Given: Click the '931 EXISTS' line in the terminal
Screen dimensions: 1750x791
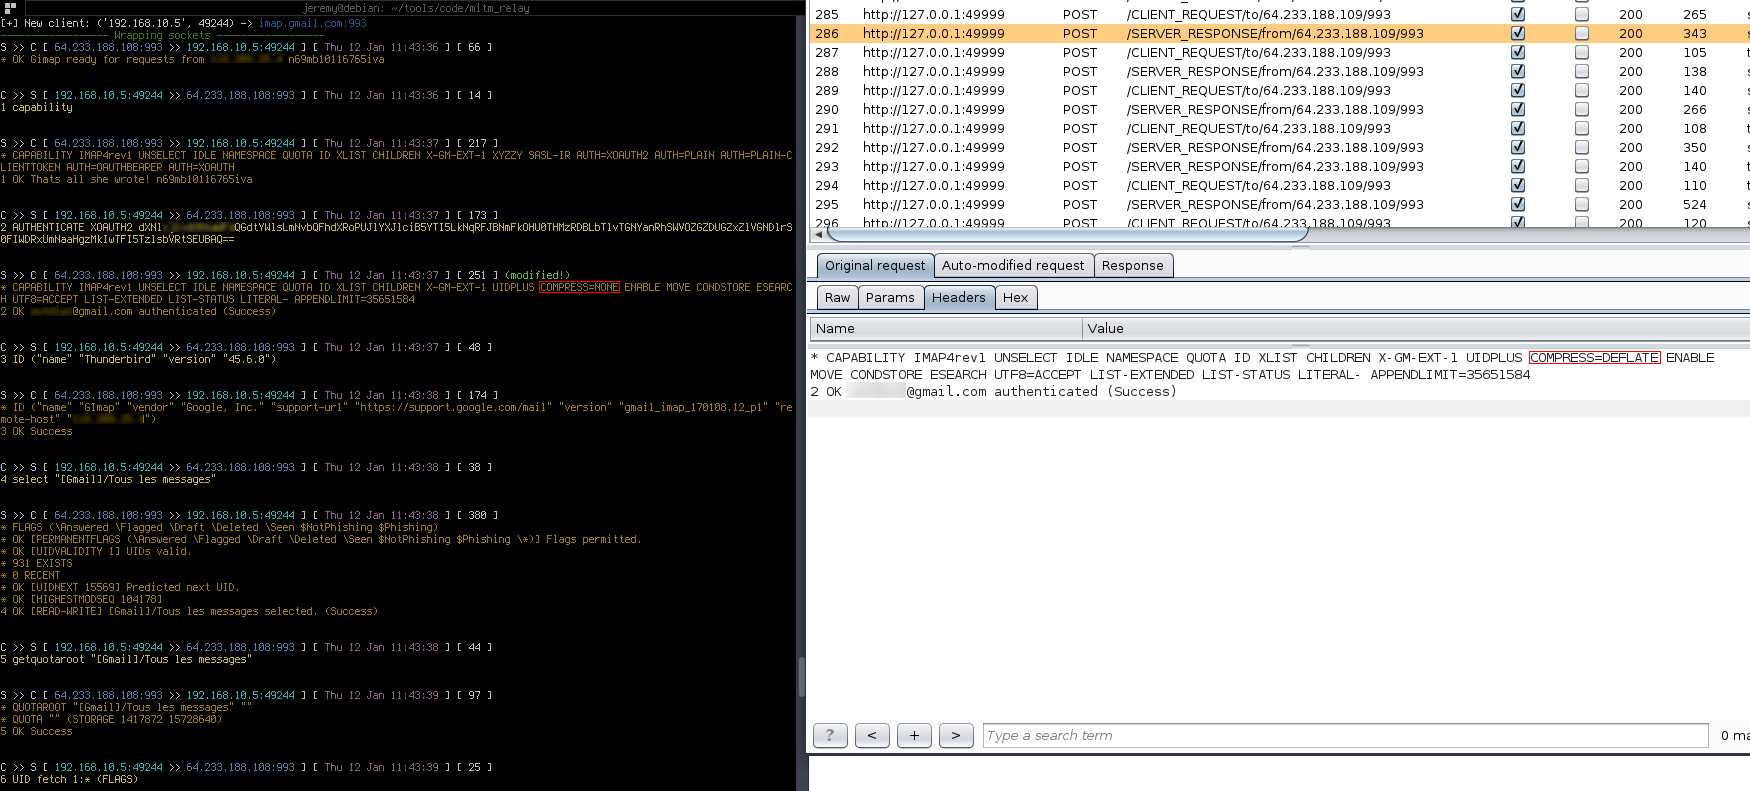Looking at the screenshot, I should pos(37,563).
